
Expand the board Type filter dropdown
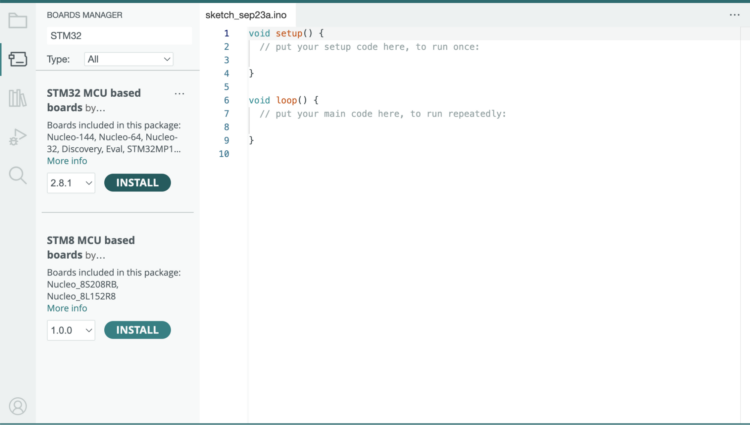[128, 60]
